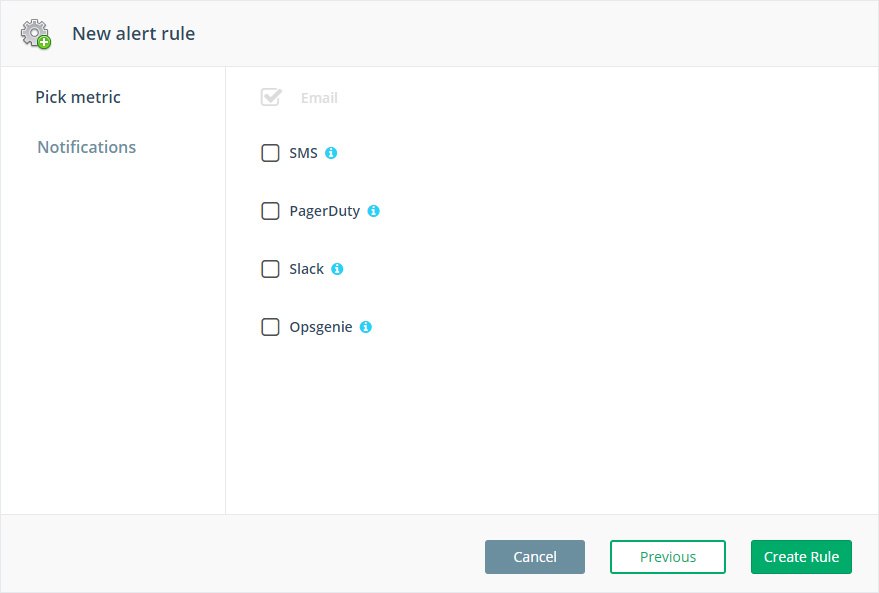The height and width of the screenshot is (593, 879).
Task: Click the Opsgenie label text
Action: click(x=320, y=327)
